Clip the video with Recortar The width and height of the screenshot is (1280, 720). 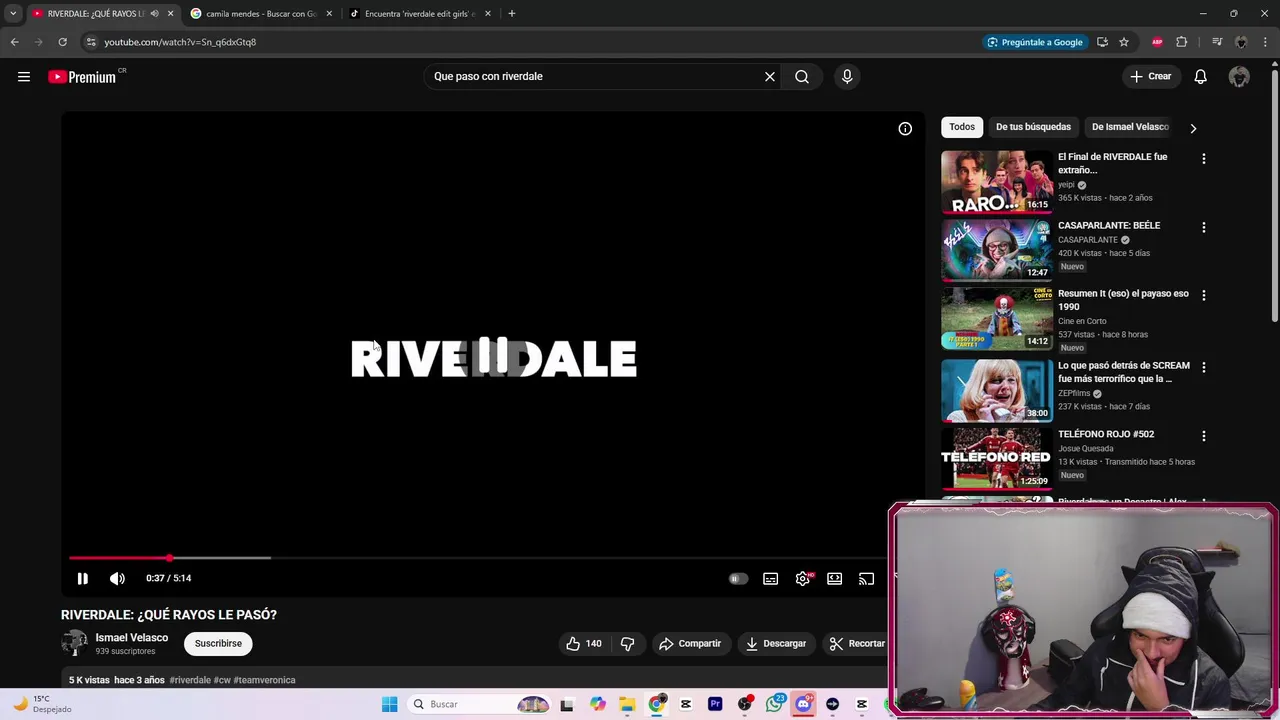[858, 644]
